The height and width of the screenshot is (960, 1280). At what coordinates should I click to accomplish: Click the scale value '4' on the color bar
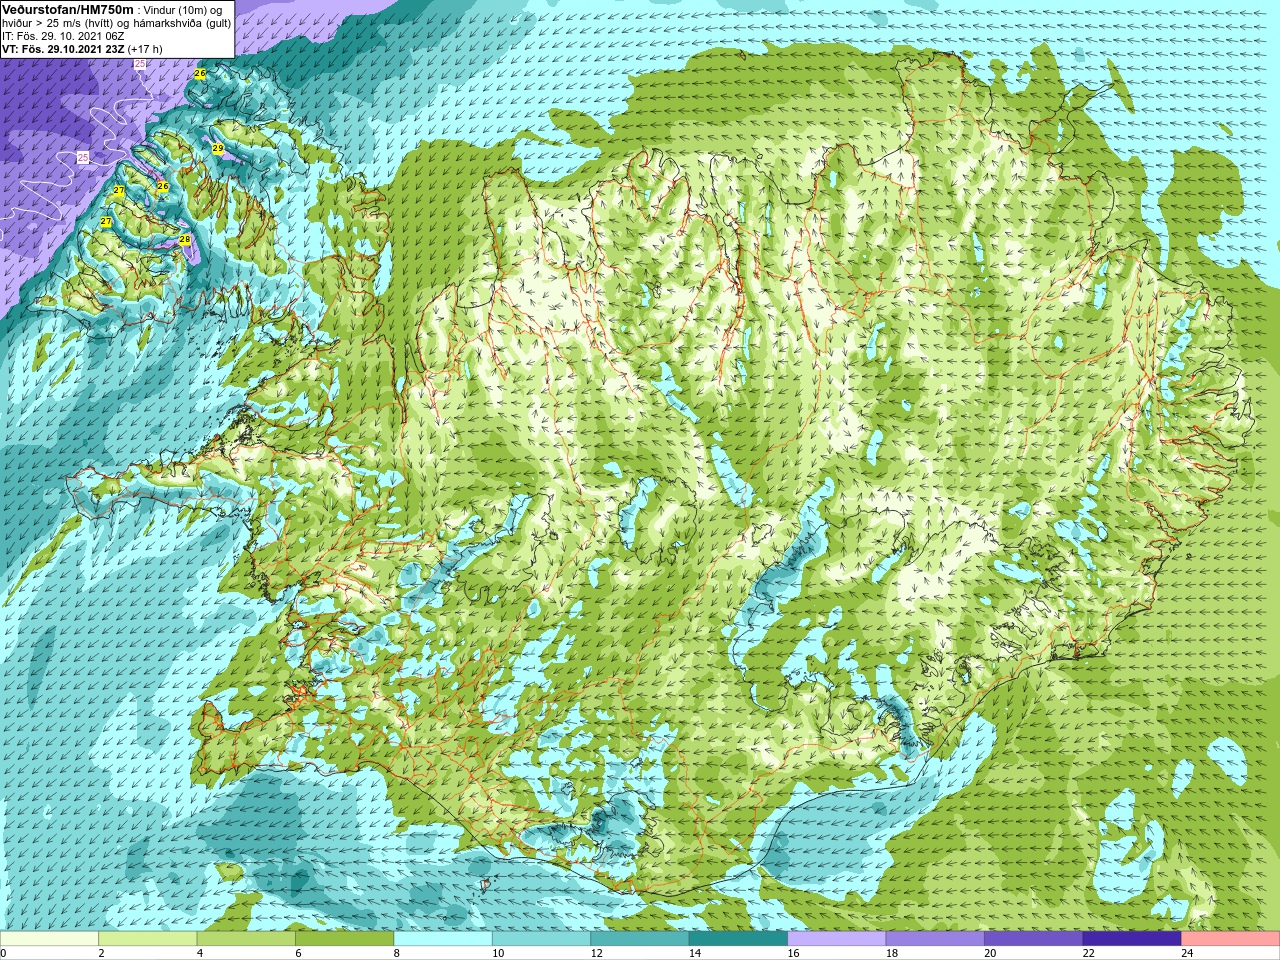(200, 953)
